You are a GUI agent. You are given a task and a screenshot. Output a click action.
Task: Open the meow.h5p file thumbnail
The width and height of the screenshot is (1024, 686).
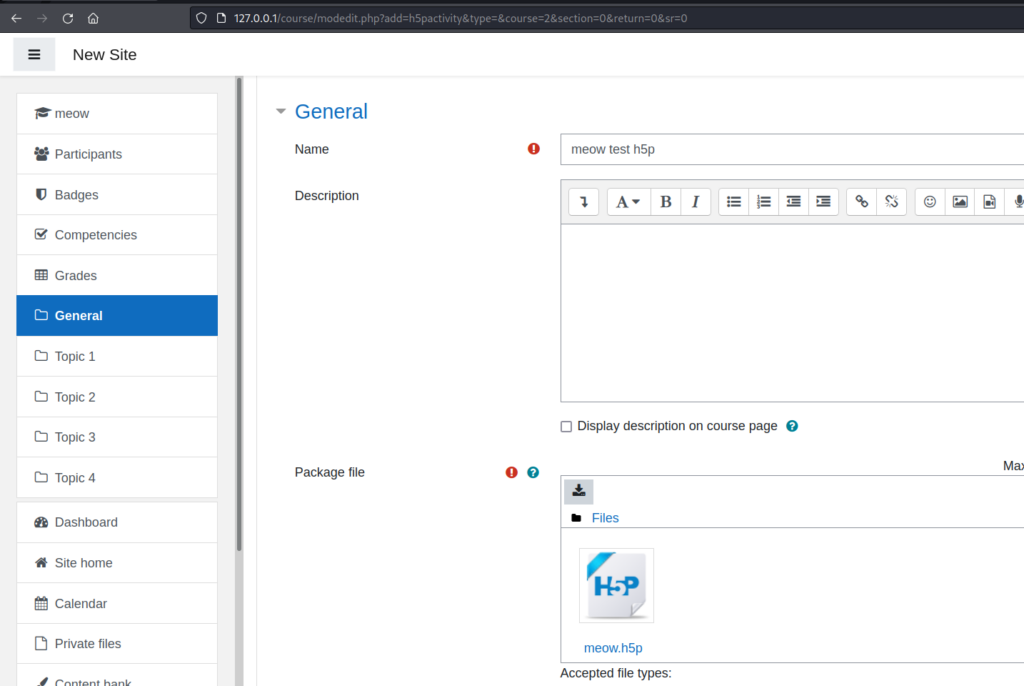tap(616, 586)
